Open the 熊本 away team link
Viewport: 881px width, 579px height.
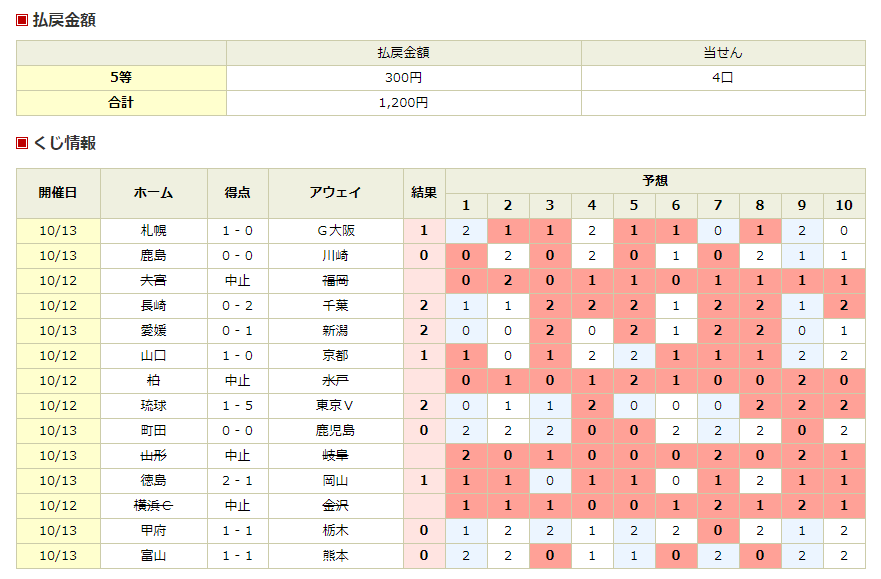[x=335, y=556]
